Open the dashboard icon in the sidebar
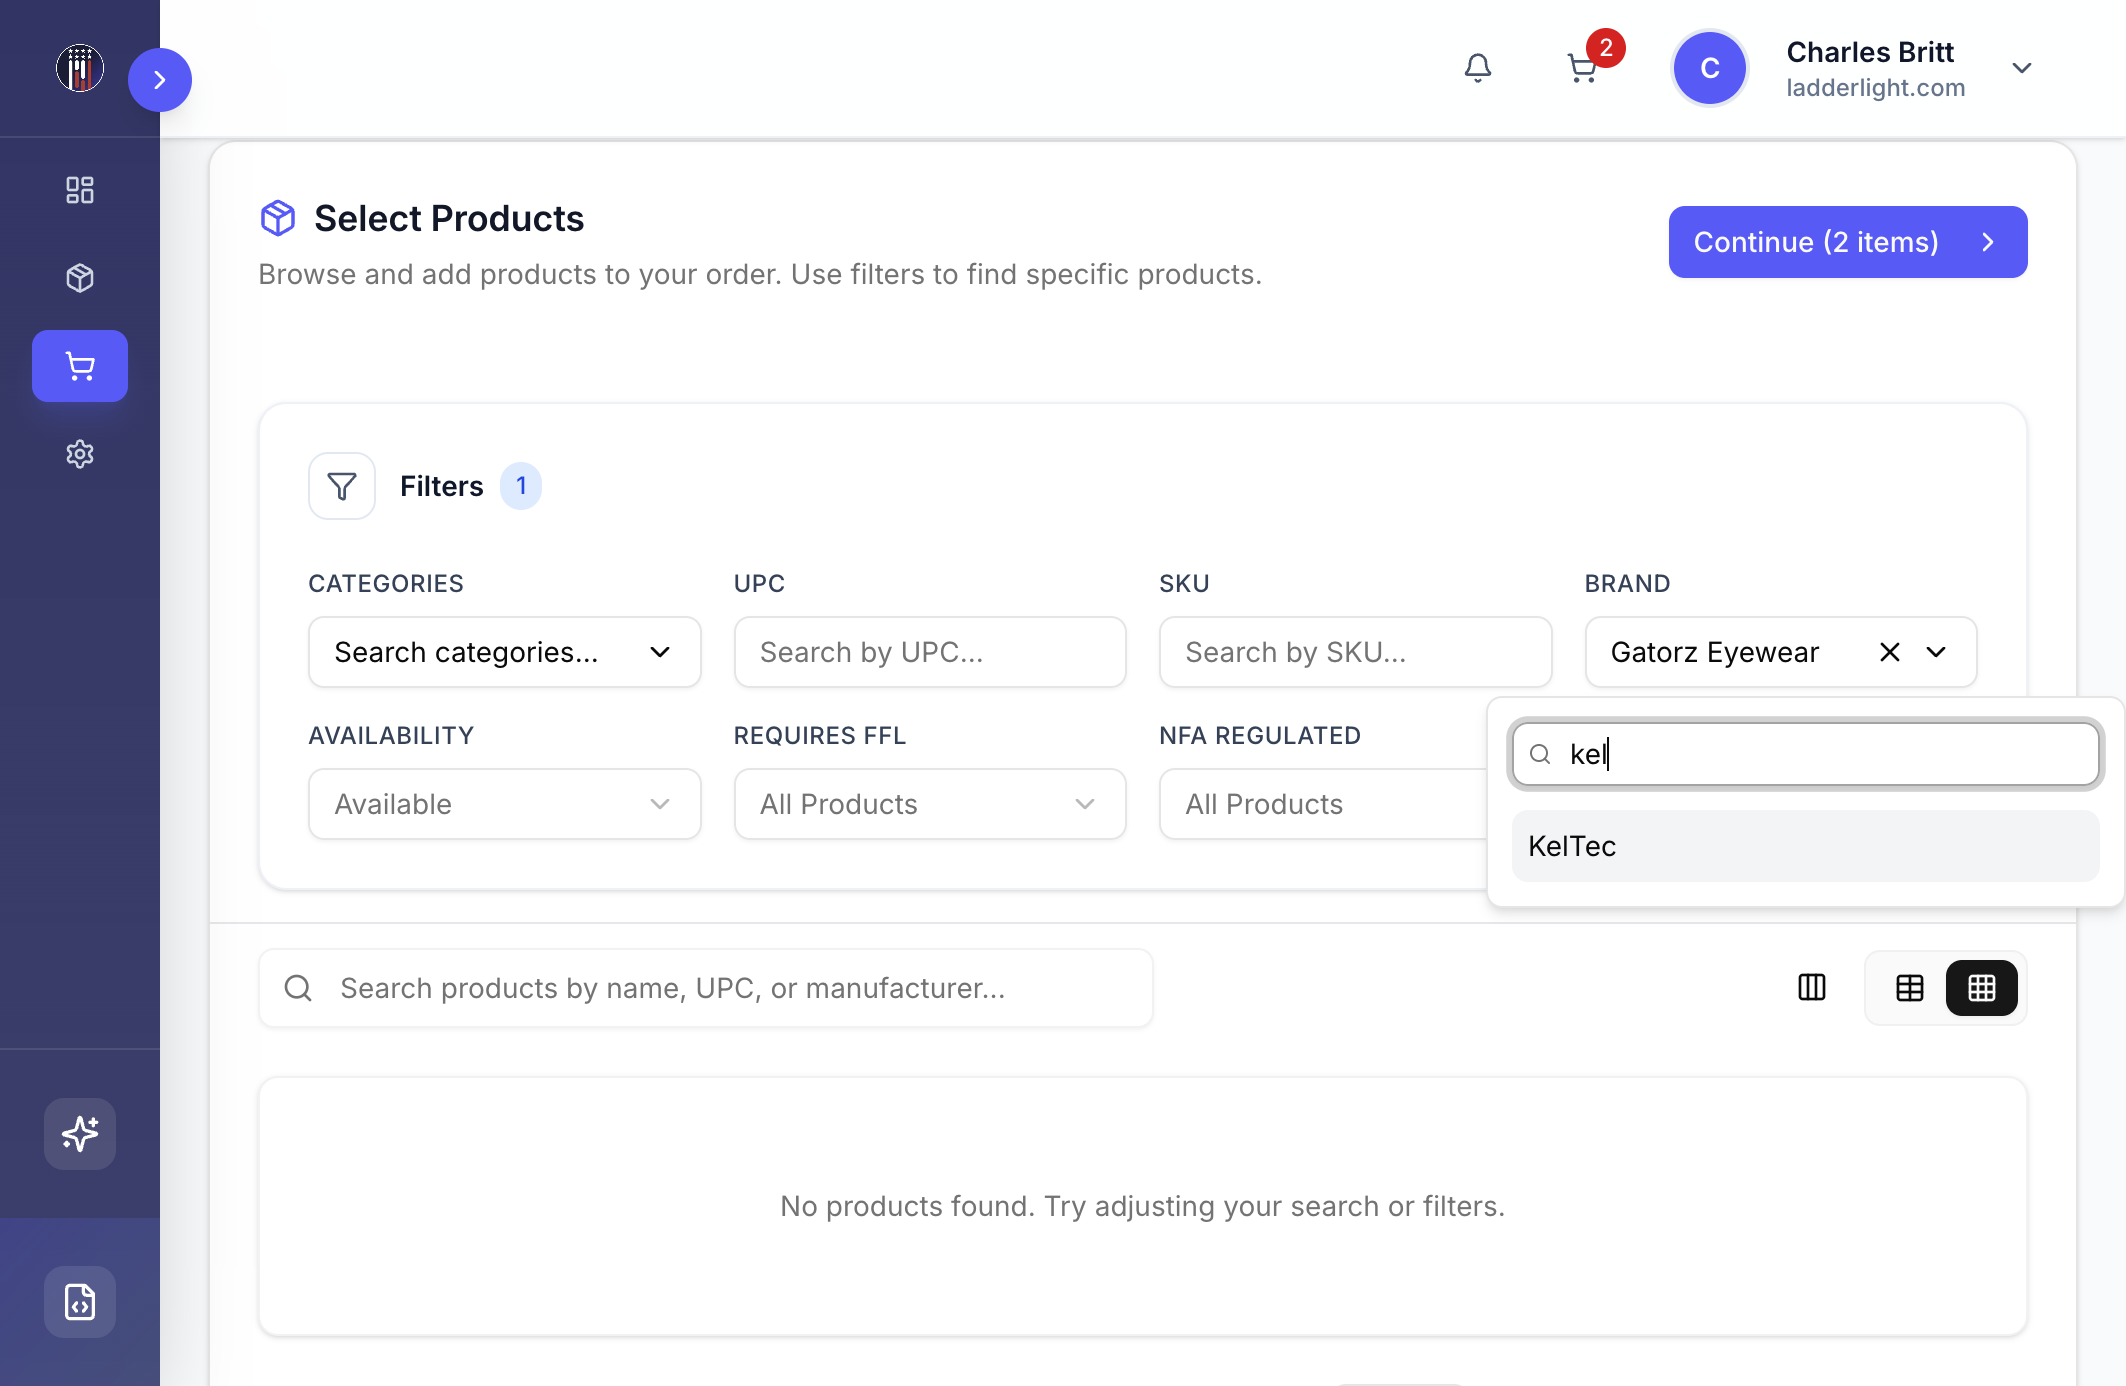This screenshot has height=1386, width=2126. coord(80,190)
